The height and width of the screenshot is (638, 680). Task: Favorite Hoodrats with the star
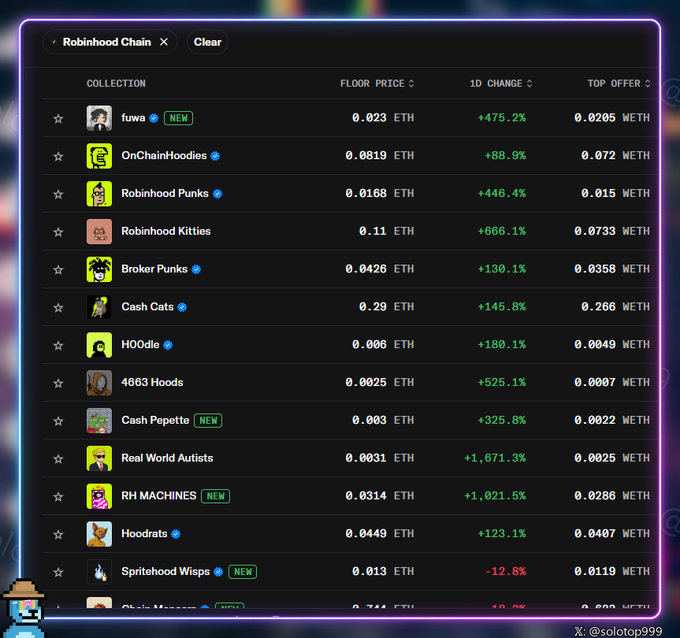[x=58, y=534]
